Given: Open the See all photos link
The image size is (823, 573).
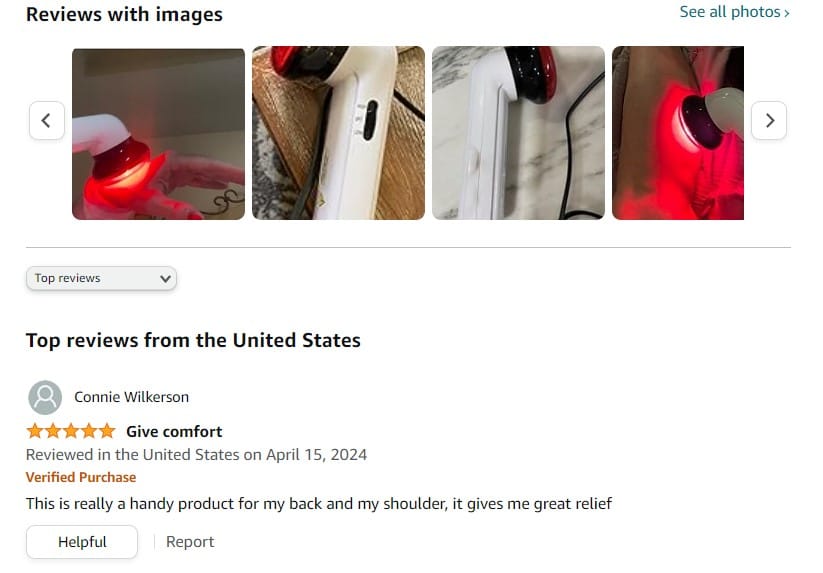Looking at the screenshot, I should [734, 12].
